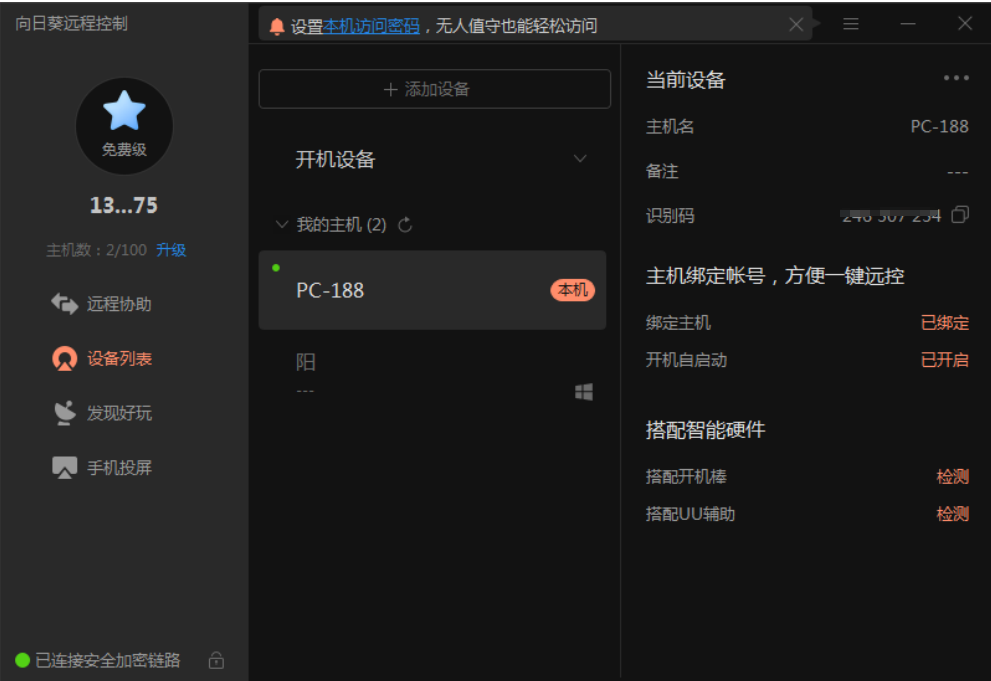Click the Windows logo on 阳 device
This screenshot has width=991, height=681.
pos(584,392)
